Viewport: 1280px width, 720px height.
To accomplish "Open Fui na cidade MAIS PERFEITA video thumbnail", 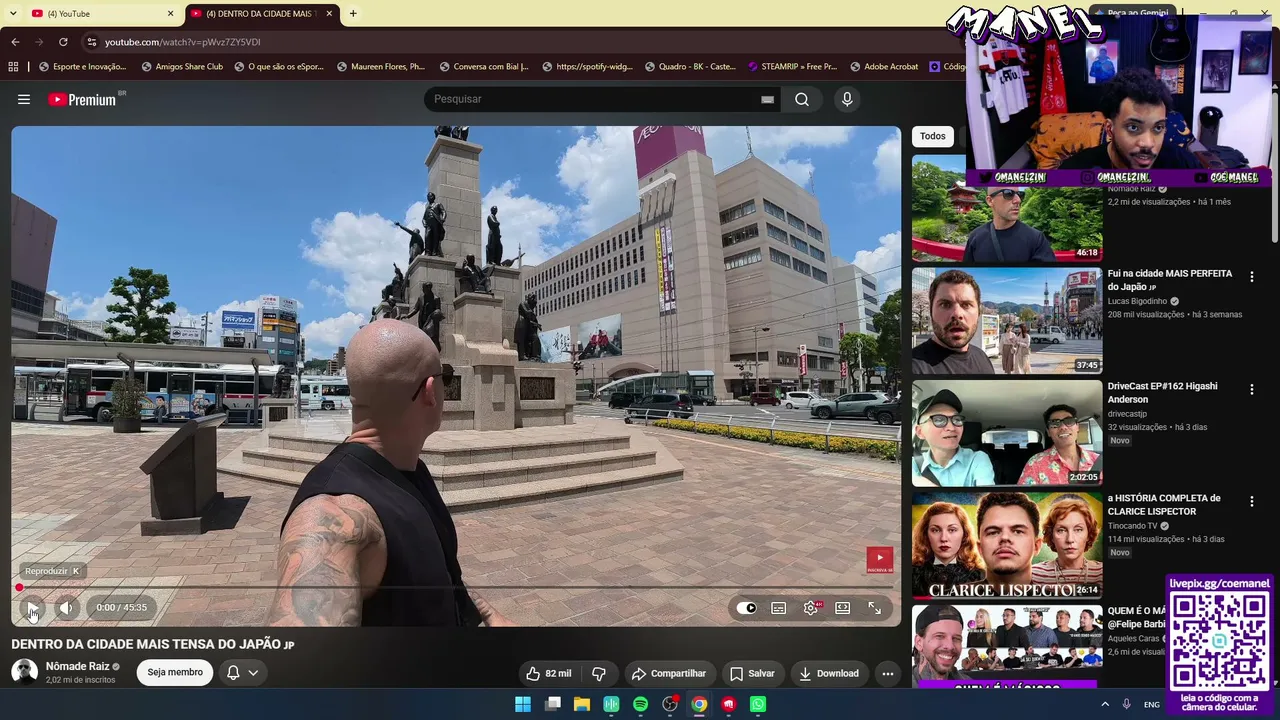I will click(x=1007, y=321).
